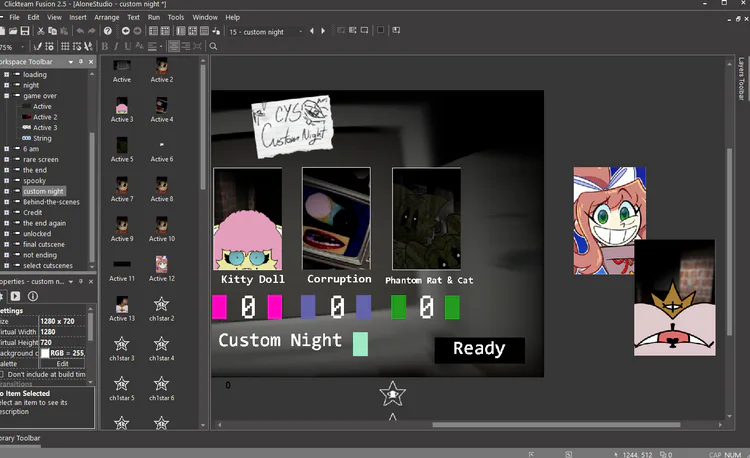Screen dimensions: 750x458
Task: Open contents help with the question mark icon
Action: click(108, 31)
